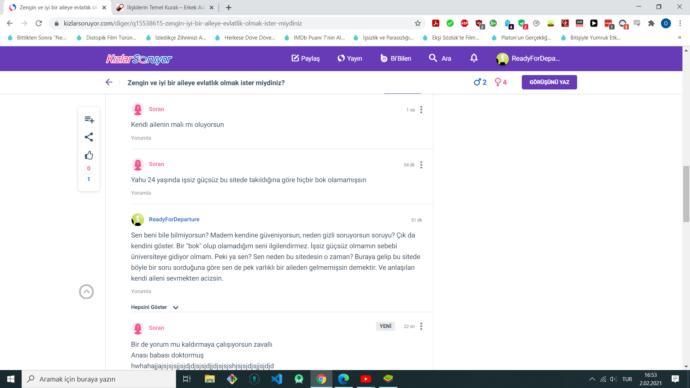Close the 'Zengin ve iyi bir aileye' tab
This screenshot has width=690, height=388.
point(104,7)
